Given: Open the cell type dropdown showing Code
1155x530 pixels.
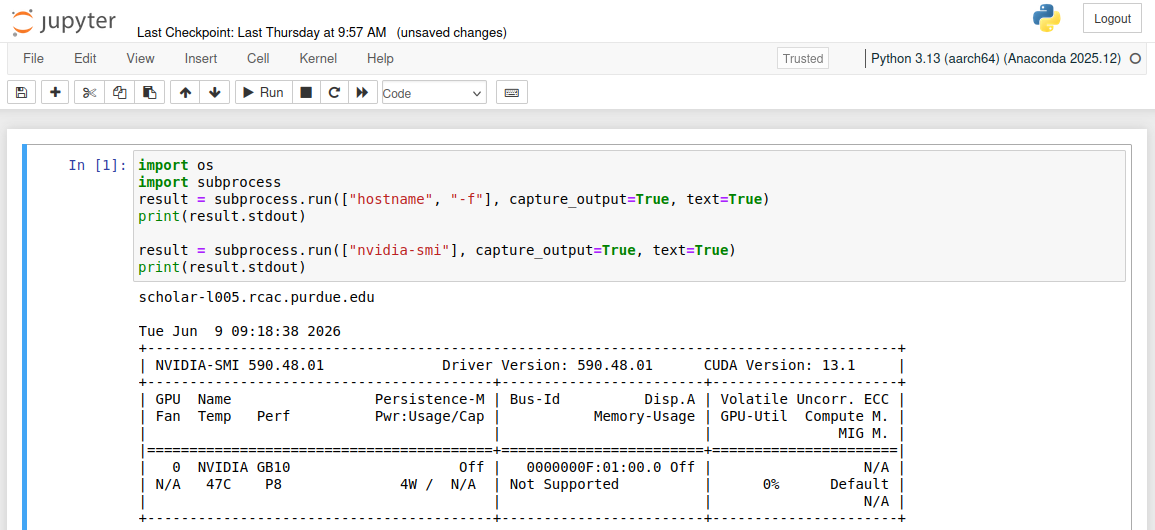Looking at the screenshot, I should point(434,93).
